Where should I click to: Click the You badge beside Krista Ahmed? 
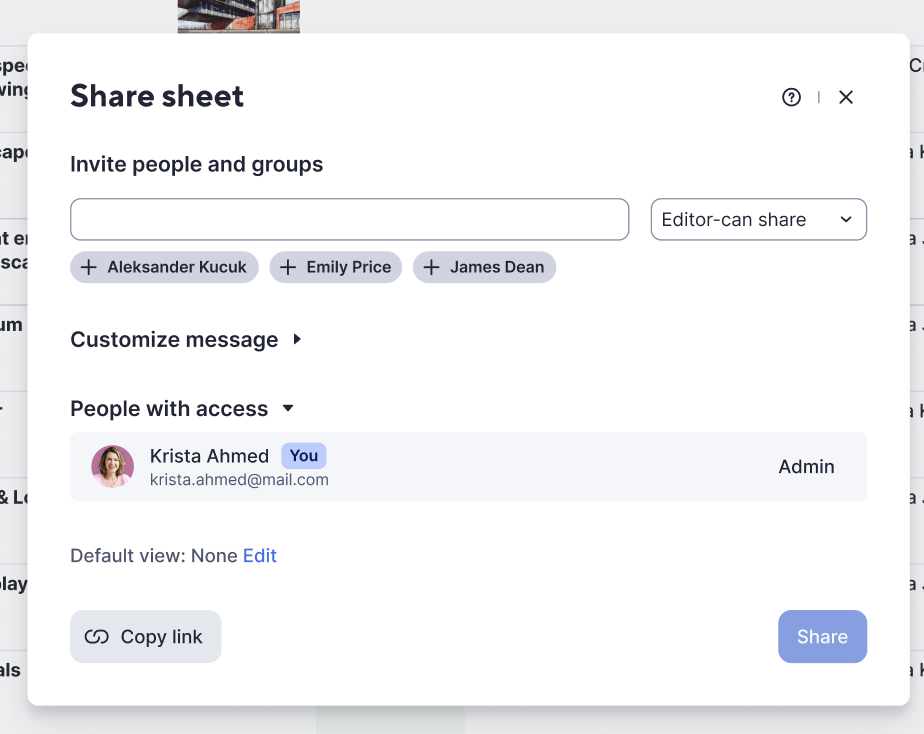point(303,455)
